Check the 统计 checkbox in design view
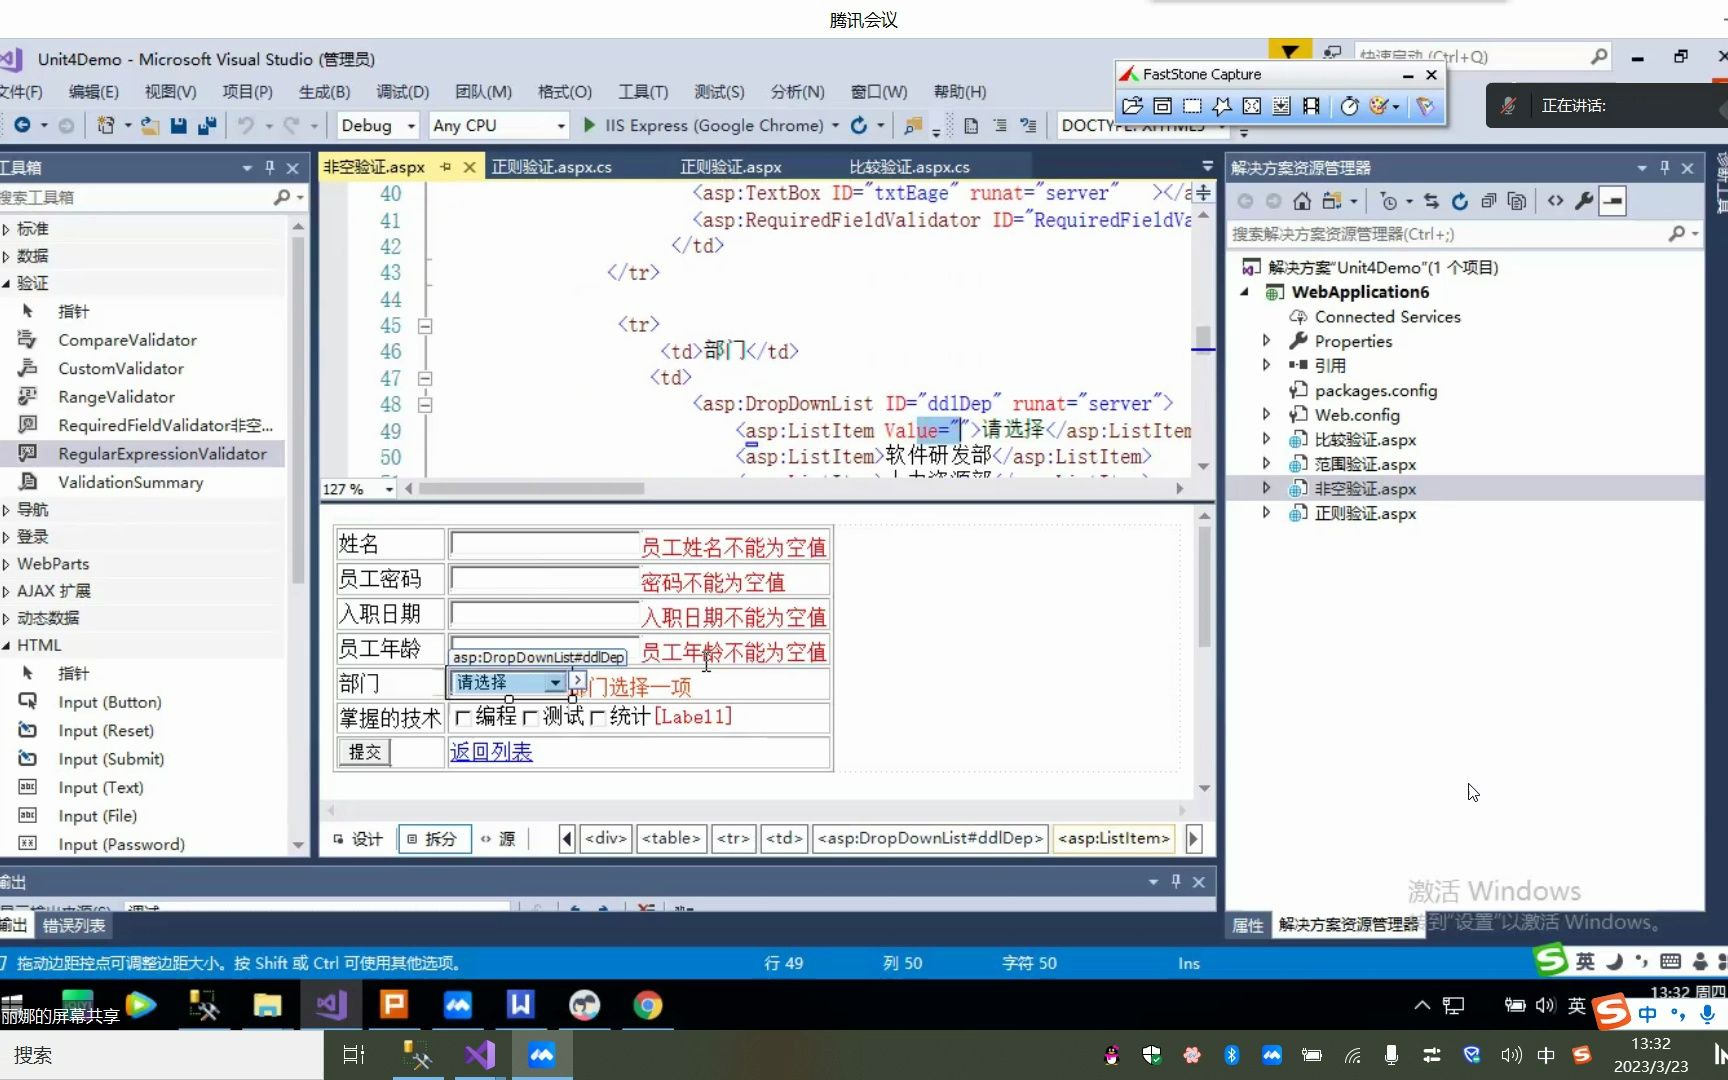Viewport: 1728px width, 1080px height. [x=597, y=718]
